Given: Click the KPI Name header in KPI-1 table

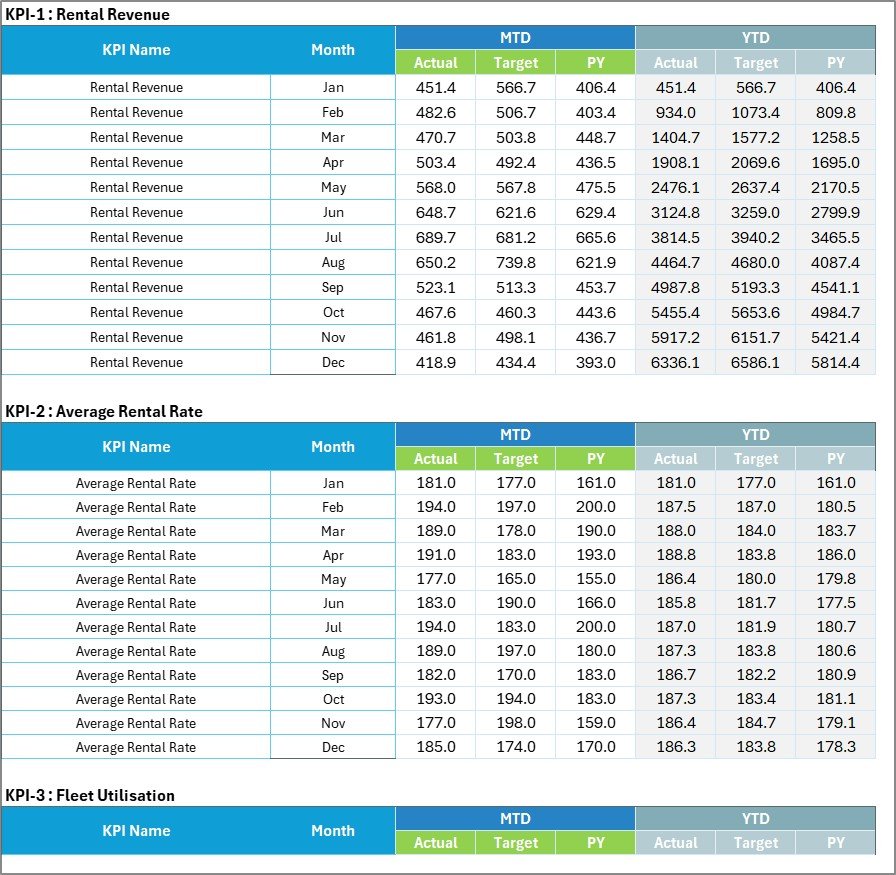Looking at the screenshot, I should pyautogui.click(x=136, y=50).
